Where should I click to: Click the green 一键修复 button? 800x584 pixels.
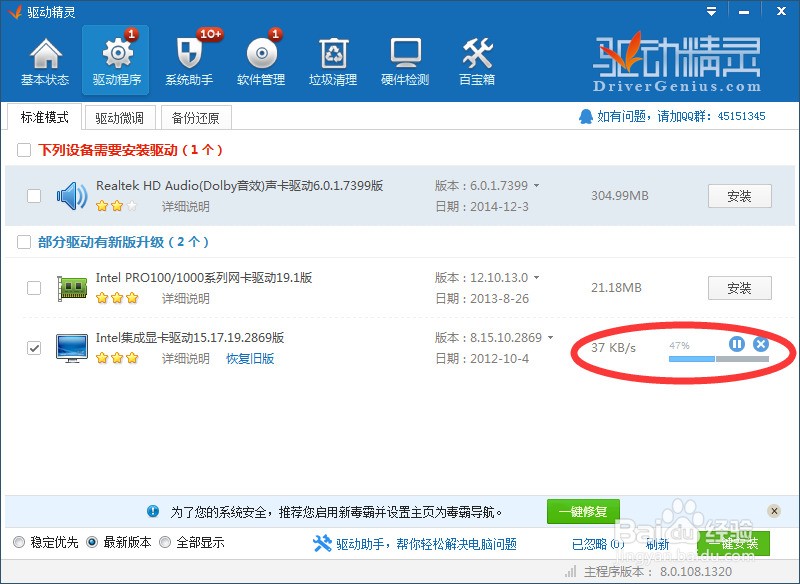(x=583, y=512)
